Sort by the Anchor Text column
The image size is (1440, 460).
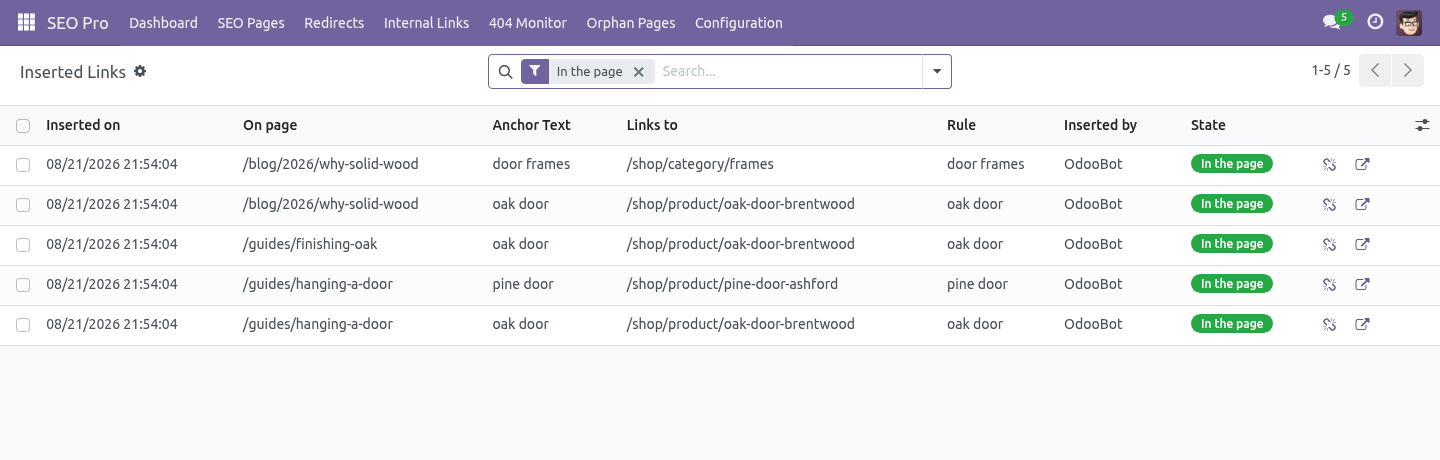coord(531,125)
